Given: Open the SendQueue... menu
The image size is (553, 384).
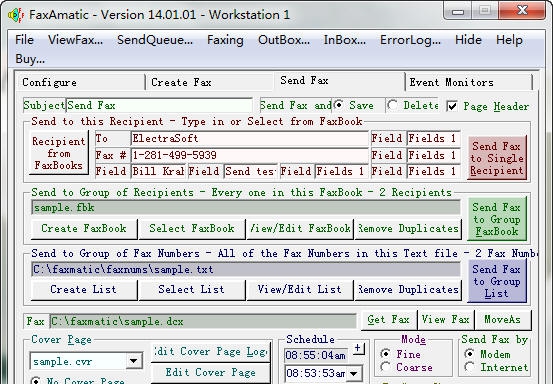Looking at the screenshot, I should click(x=155, y=40).
